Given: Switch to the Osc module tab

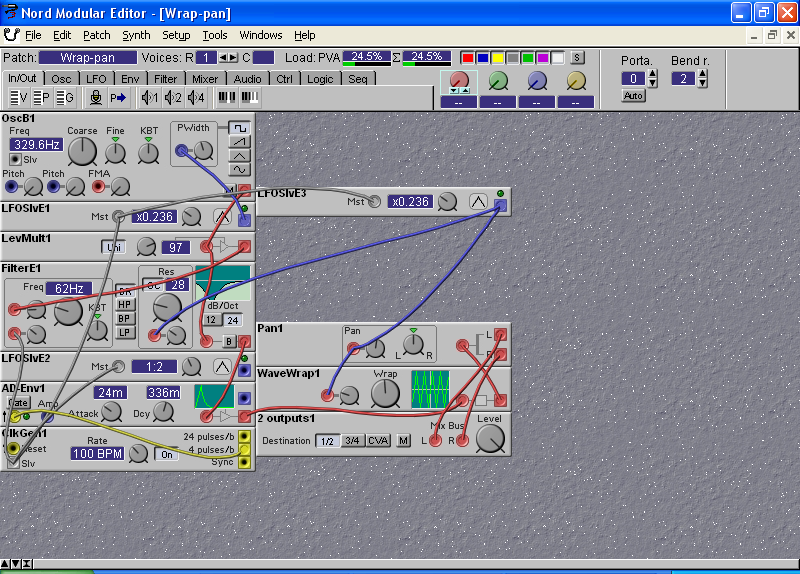Looking at the screenshot, I should [x=61, y=79].
